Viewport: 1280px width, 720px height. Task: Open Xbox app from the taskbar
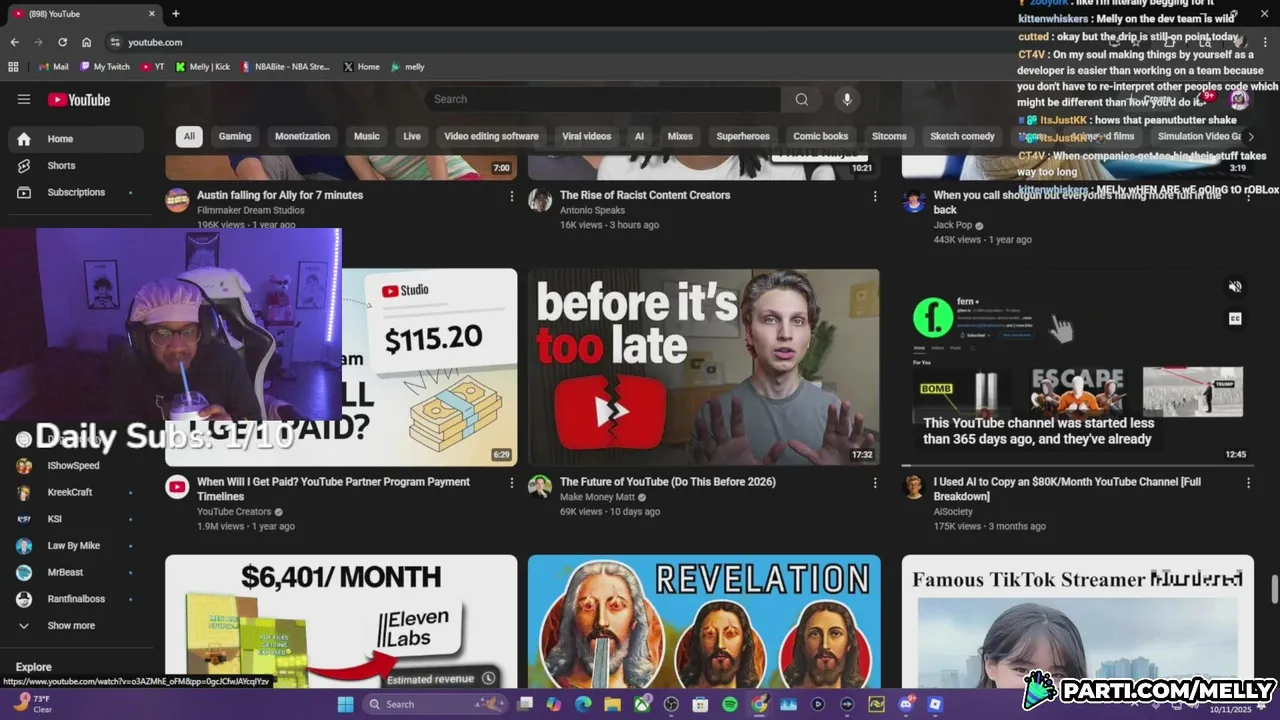(x=642, y=704)
